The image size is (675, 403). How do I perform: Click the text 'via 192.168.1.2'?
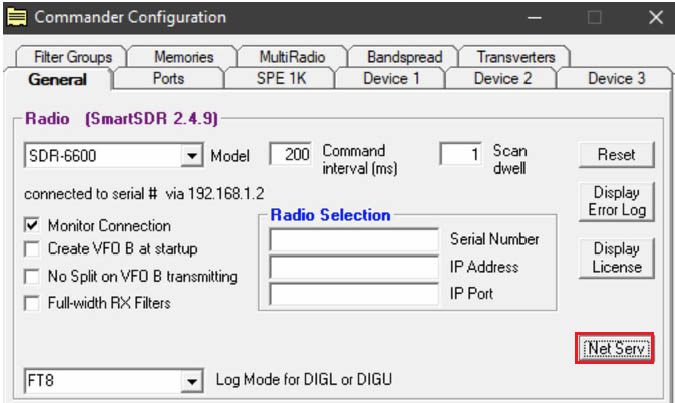(x=215, y=194)
